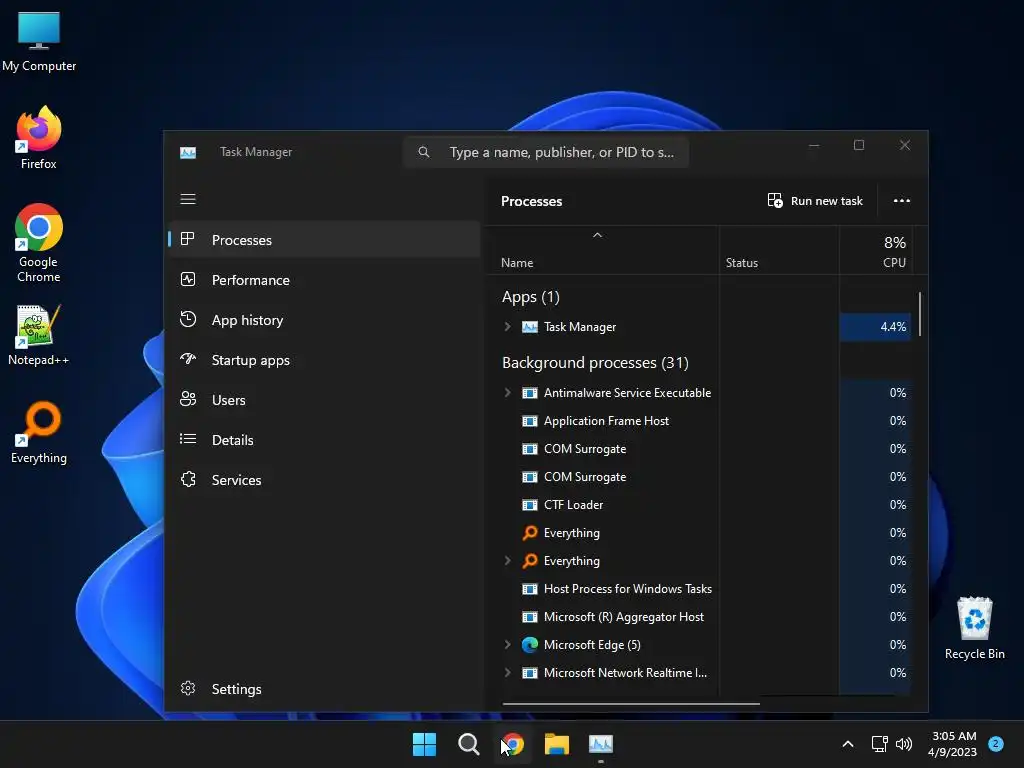Viewport: 1024px width, 768px height.
Task: Open Firefox desktop shortcut
Action: tap(39, 138)
